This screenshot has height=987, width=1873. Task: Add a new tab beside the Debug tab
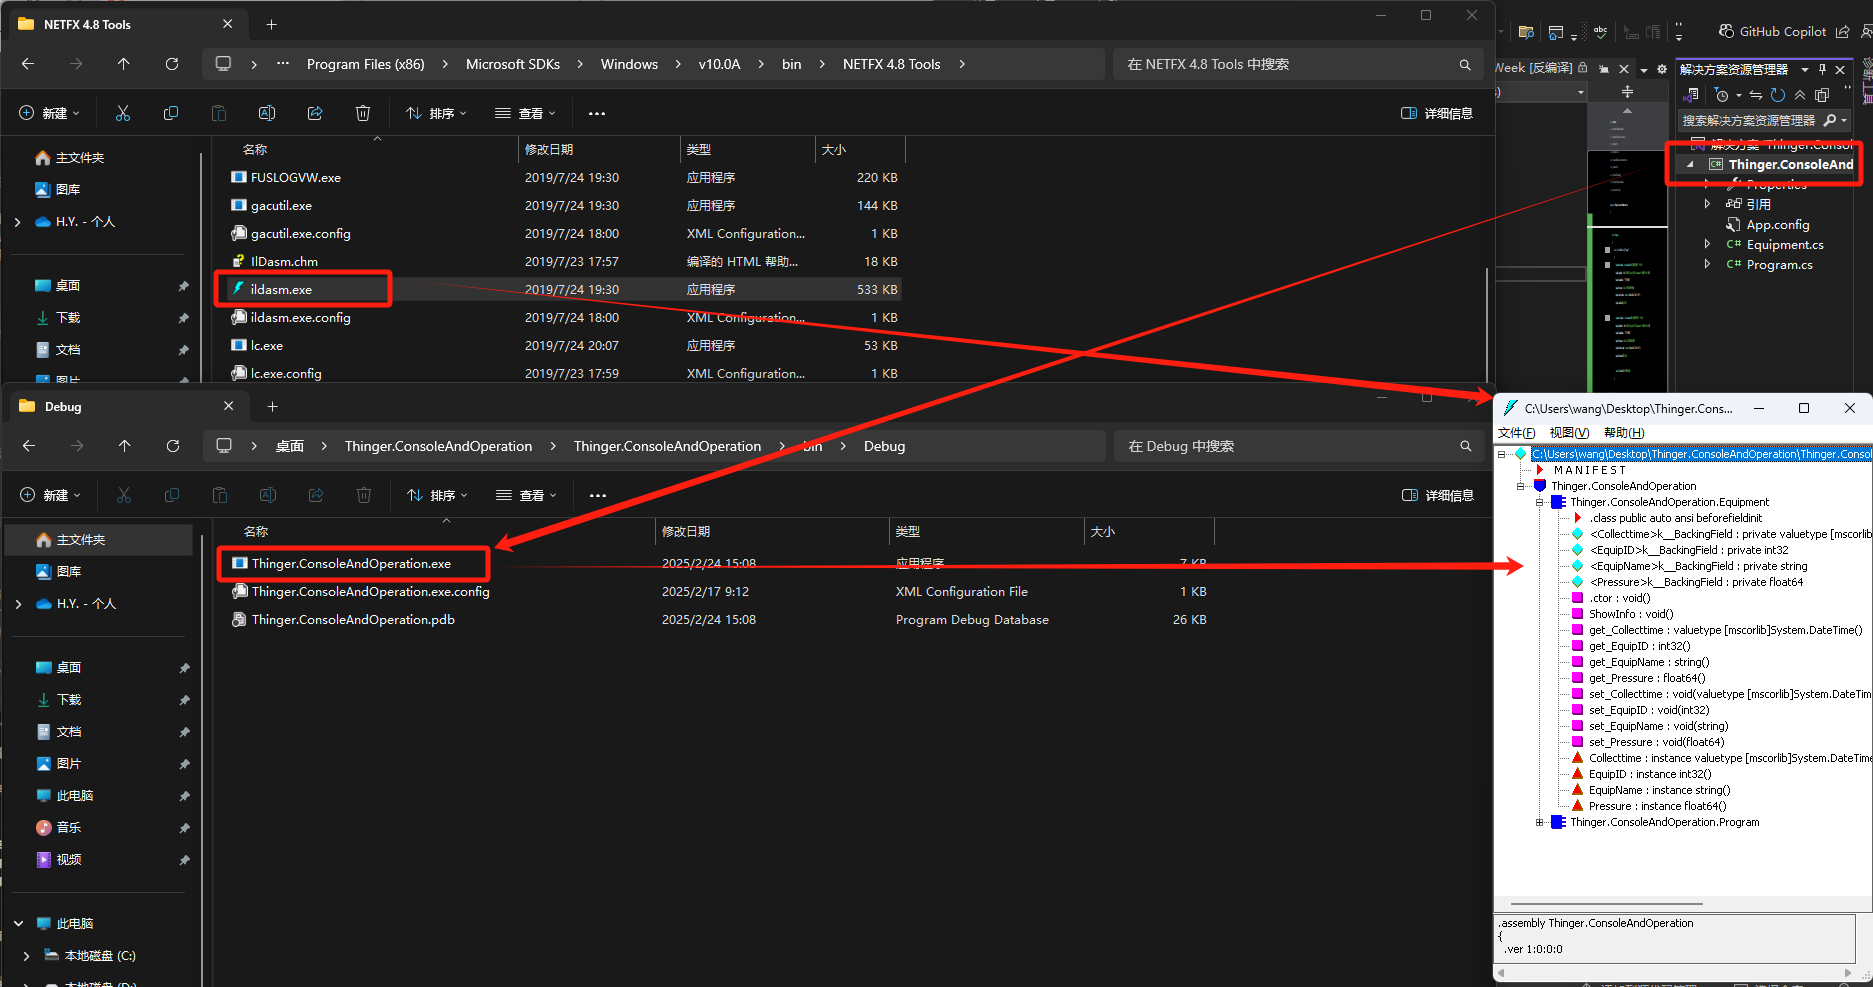(273, 406)
